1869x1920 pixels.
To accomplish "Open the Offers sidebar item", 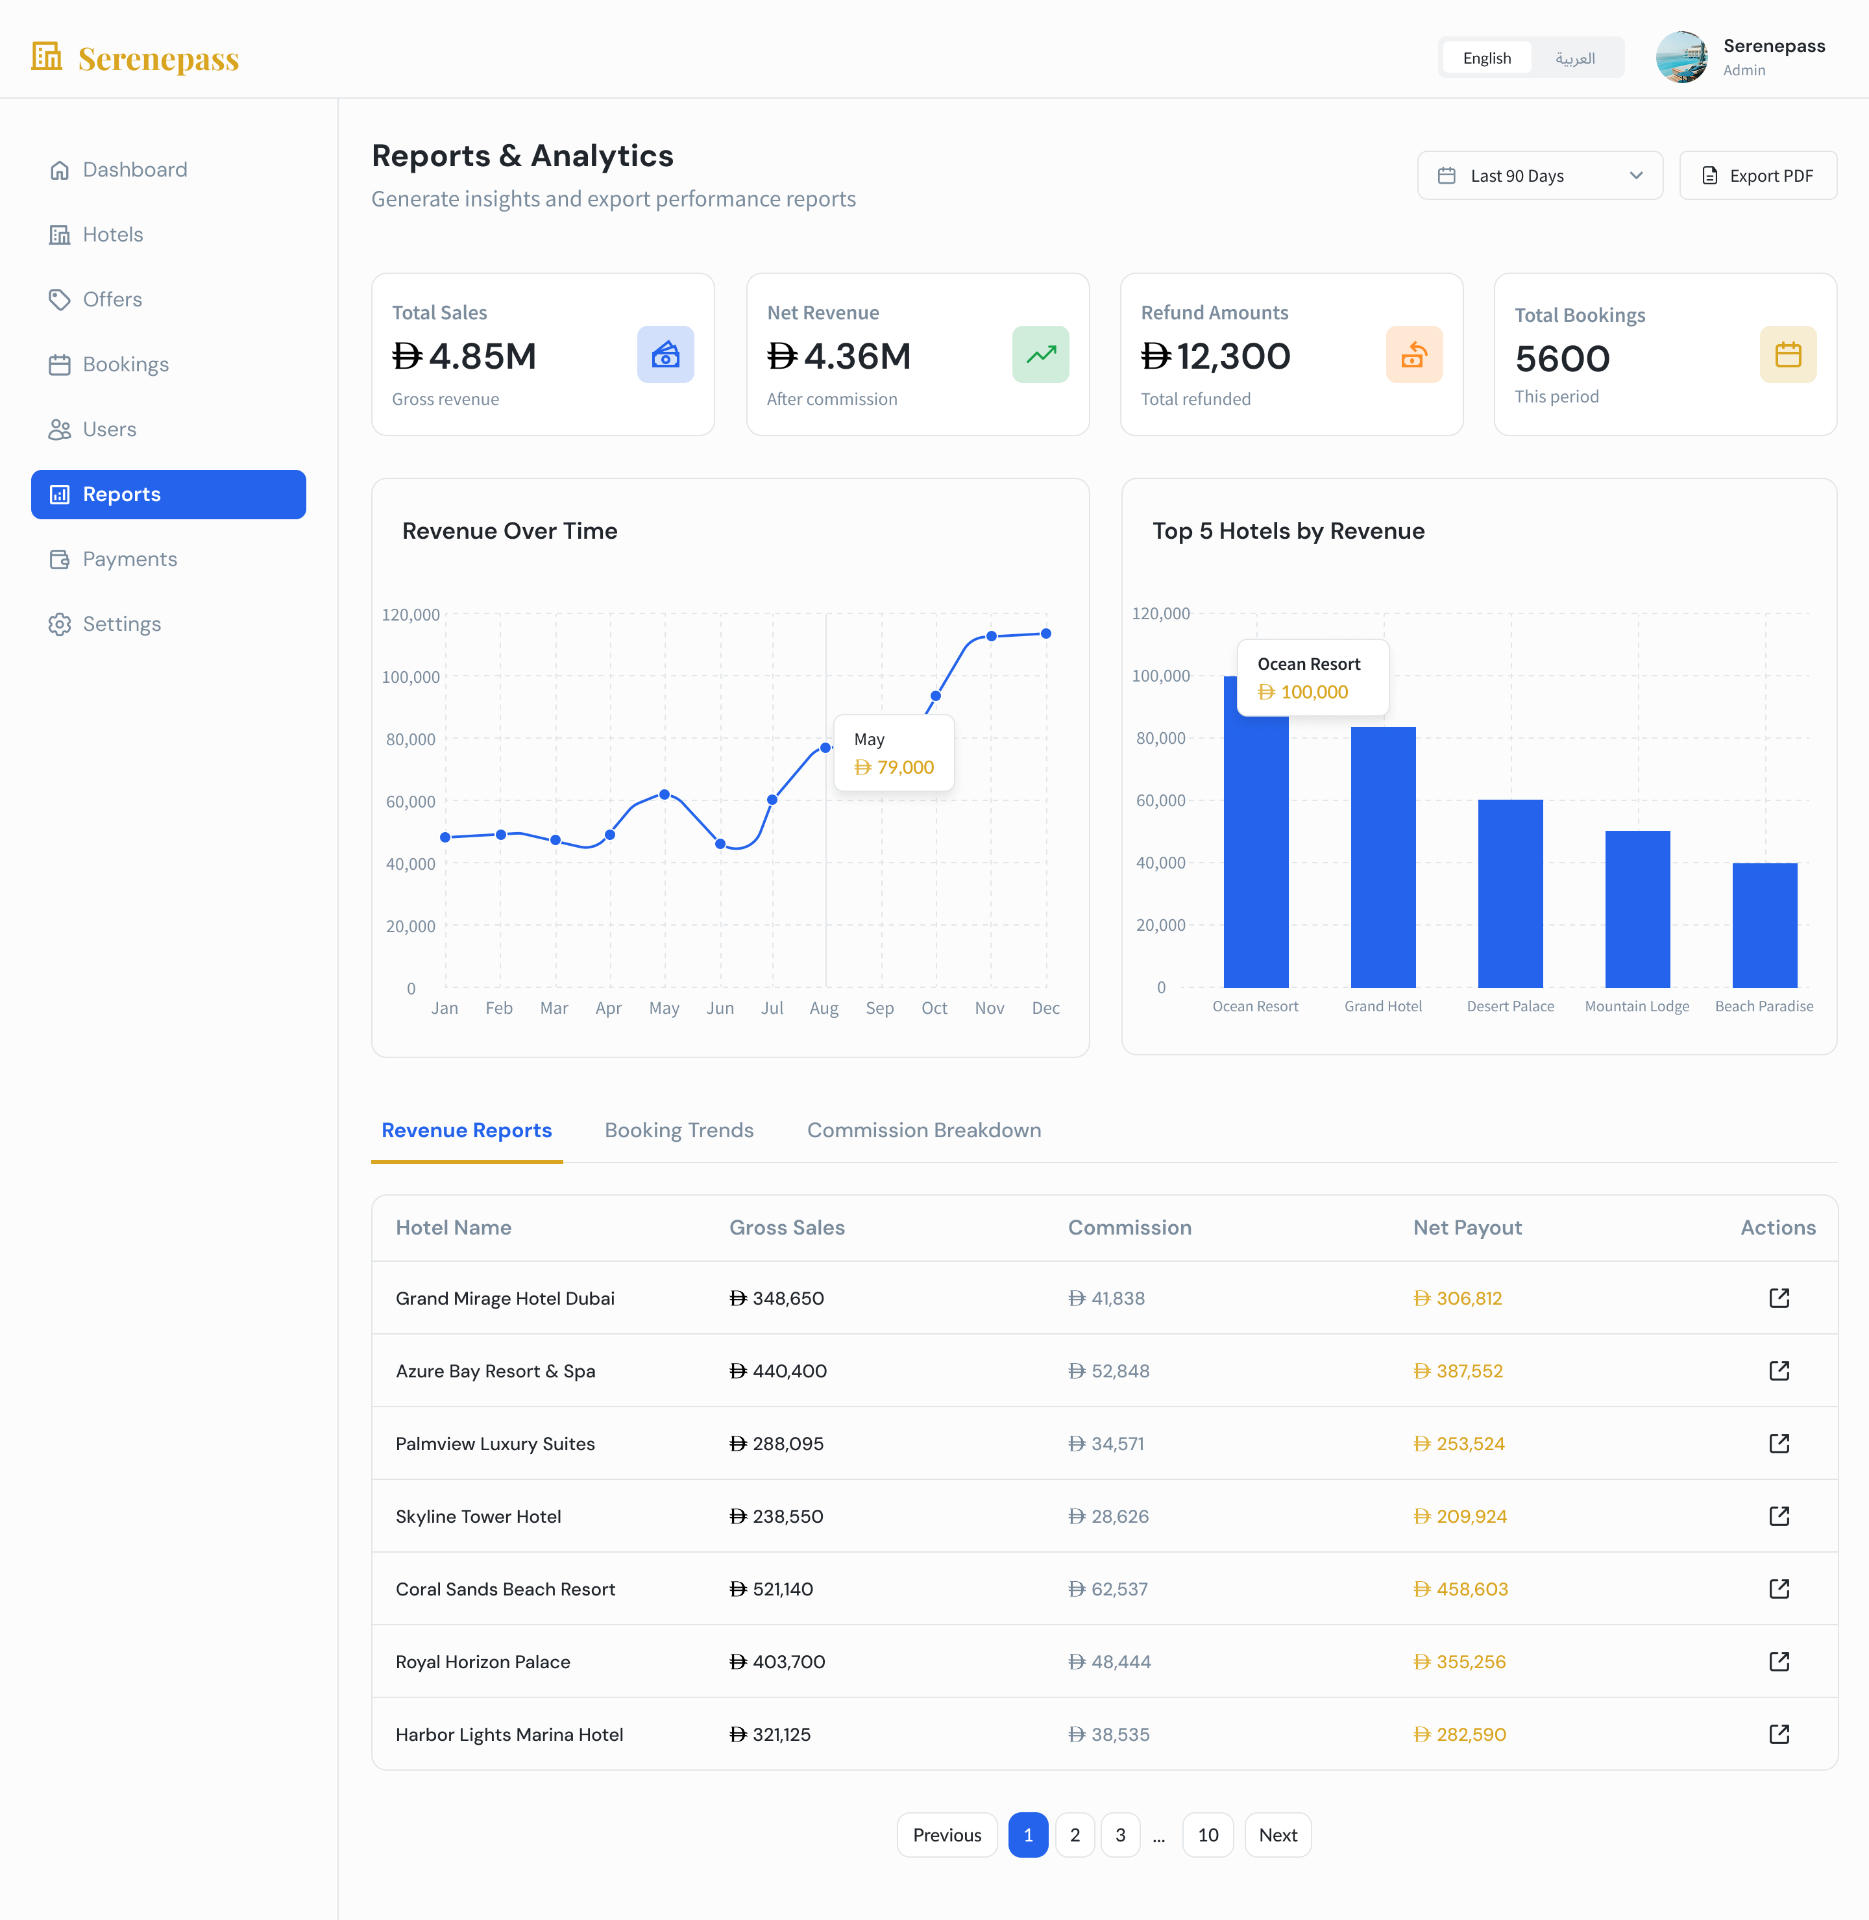I will [x=168, y=300].
